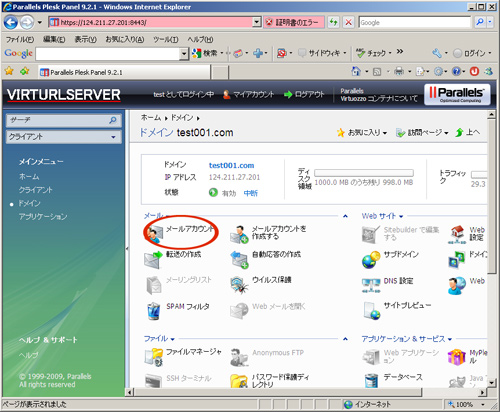Click the favorites star icon
The height and width of the screenshot is (412, 500).
[9, 71]
